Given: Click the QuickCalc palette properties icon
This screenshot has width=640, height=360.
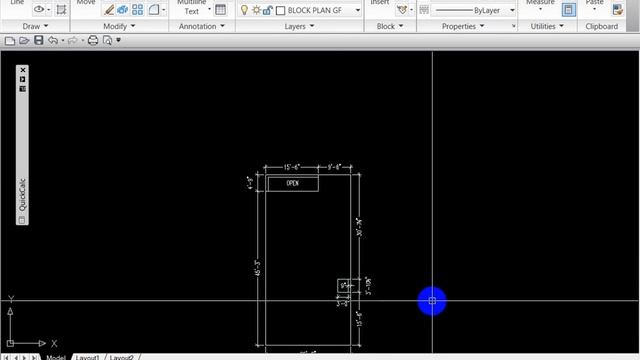Looking at the screenshot, I should coord(22,89).
